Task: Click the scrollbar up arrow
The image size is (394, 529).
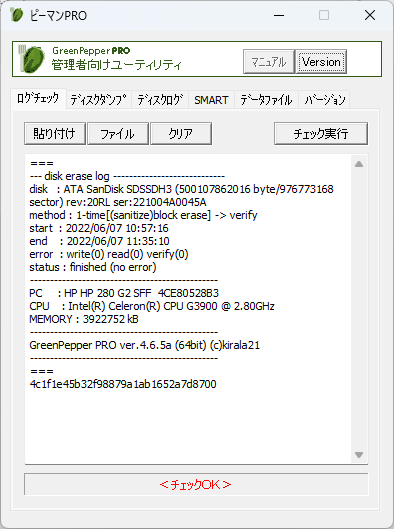Action: (x=359, y=164)
